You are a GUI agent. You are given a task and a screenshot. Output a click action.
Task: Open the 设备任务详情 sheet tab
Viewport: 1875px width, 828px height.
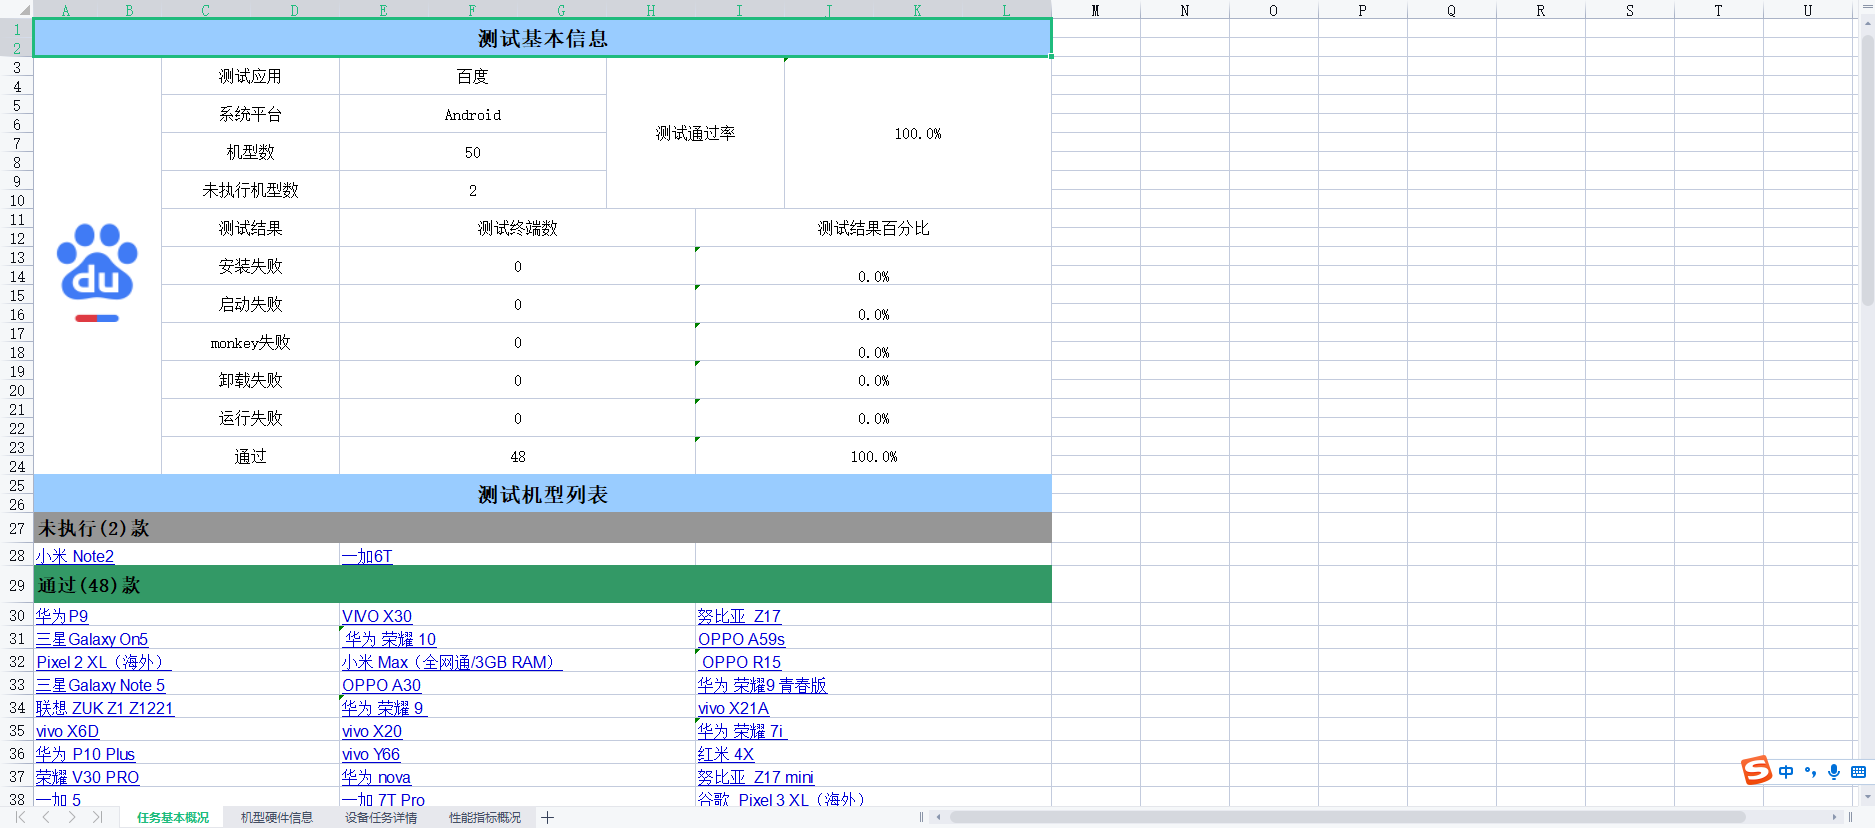pyautogui.click(x=381, y=817)
